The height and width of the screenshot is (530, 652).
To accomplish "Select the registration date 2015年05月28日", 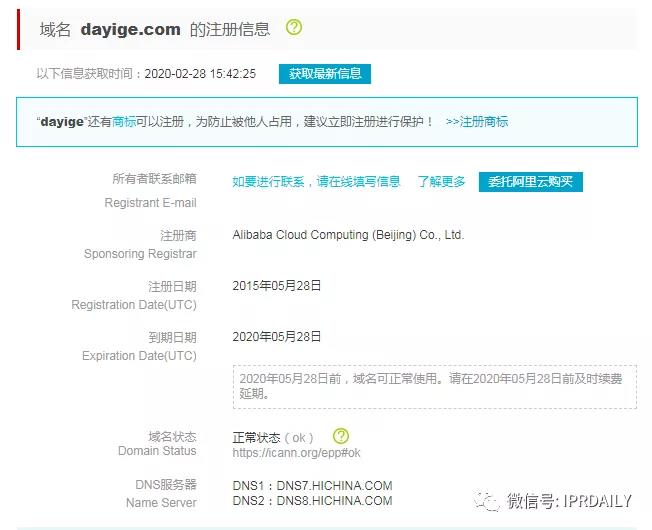I will (x=277, y=286).
